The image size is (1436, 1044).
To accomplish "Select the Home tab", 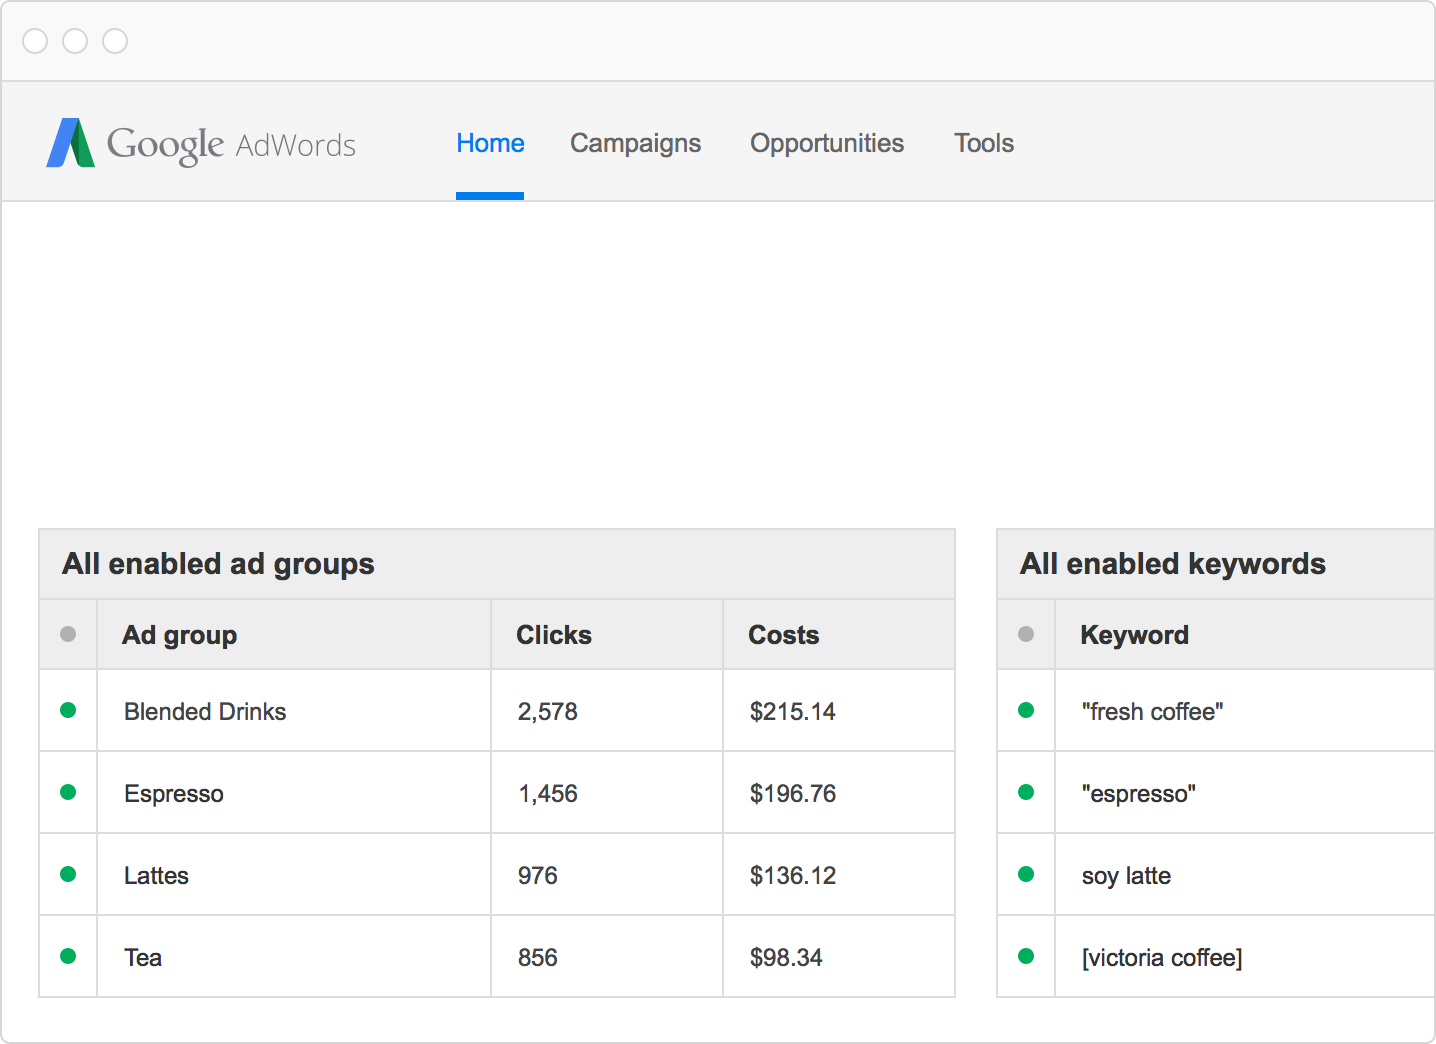I will [x=490, y=143].
